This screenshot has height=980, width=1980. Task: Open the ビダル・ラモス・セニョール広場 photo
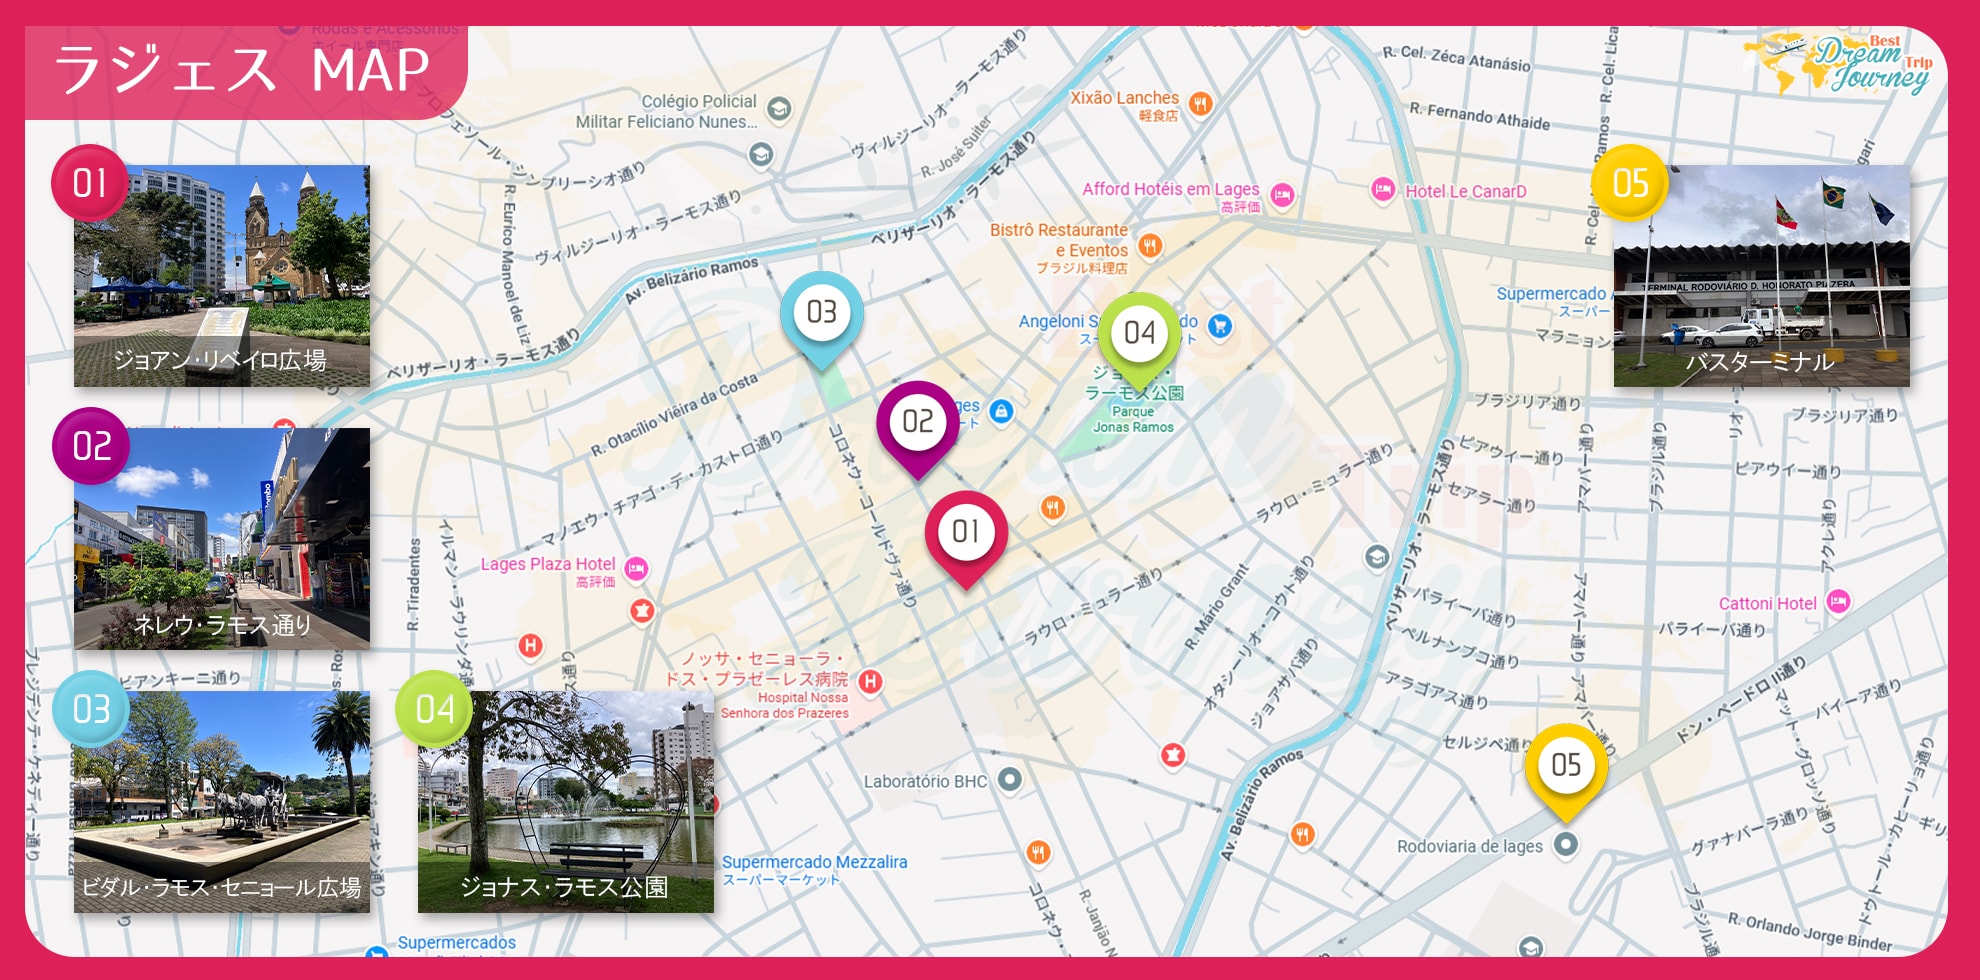222,802
